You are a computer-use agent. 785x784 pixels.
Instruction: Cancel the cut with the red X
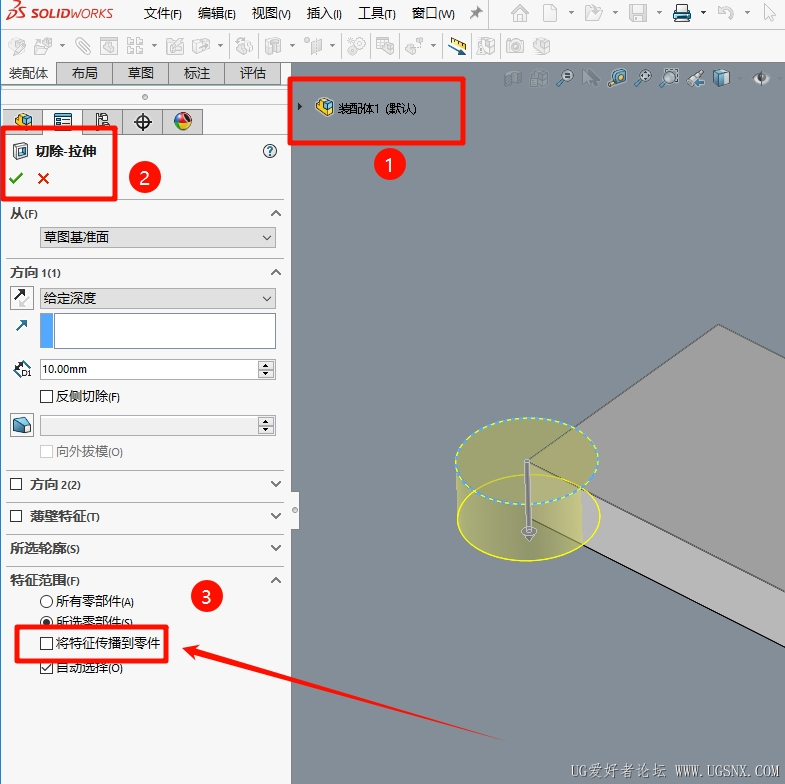tap(44, 178)
